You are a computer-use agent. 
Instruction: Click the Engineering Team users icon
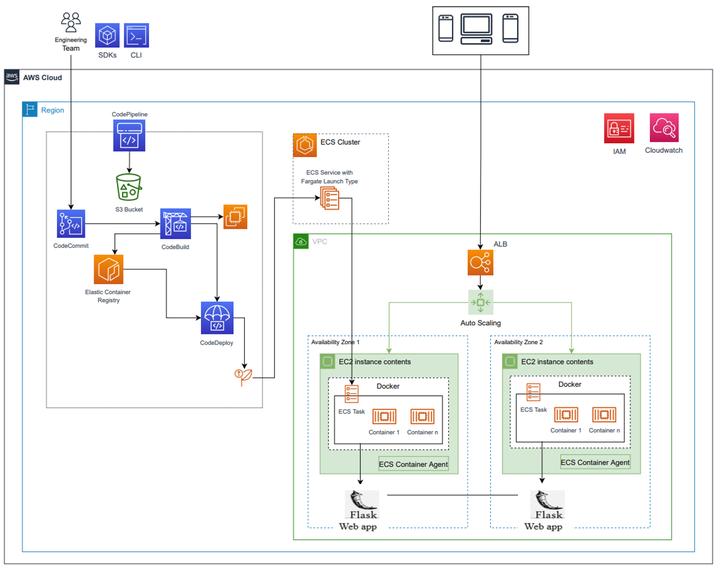(71, 22)
